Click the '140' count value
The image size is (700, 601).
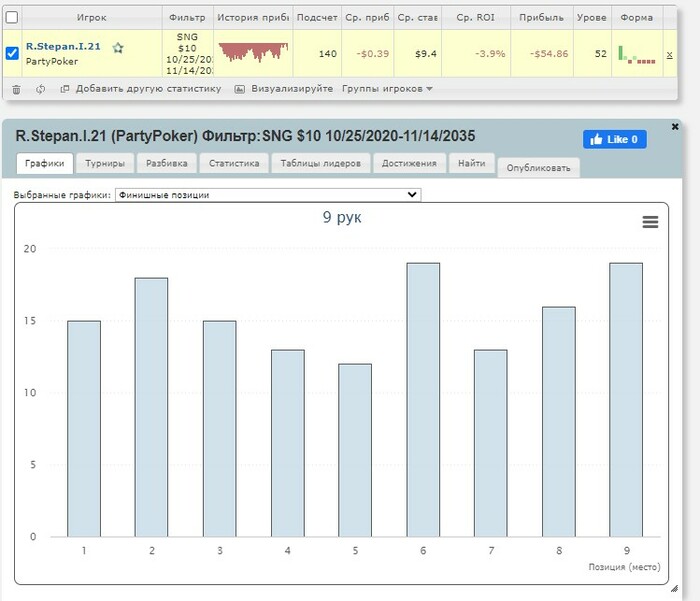(328, 54)
